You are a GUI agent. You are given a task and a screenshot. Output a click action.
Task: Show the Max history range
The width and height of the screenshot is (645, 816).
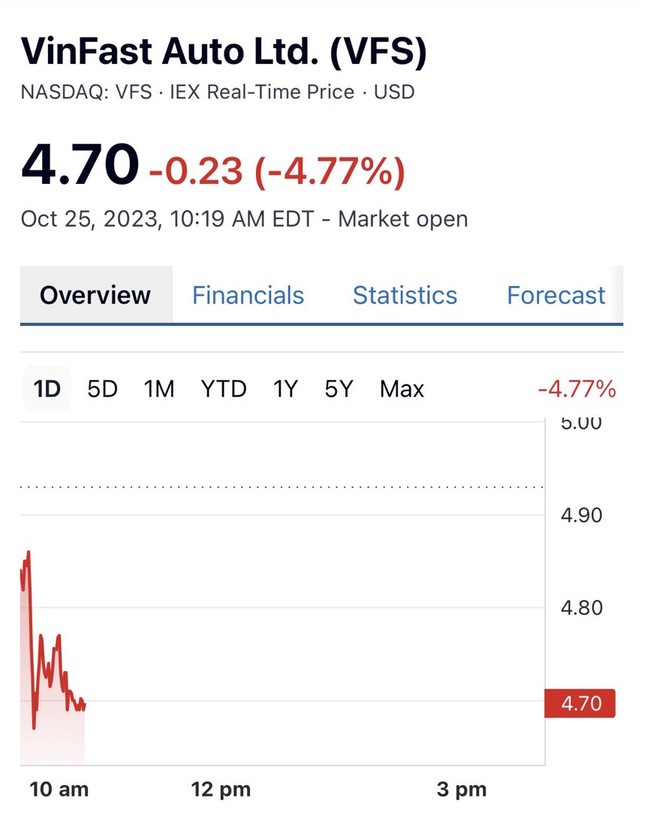[402, 389]
